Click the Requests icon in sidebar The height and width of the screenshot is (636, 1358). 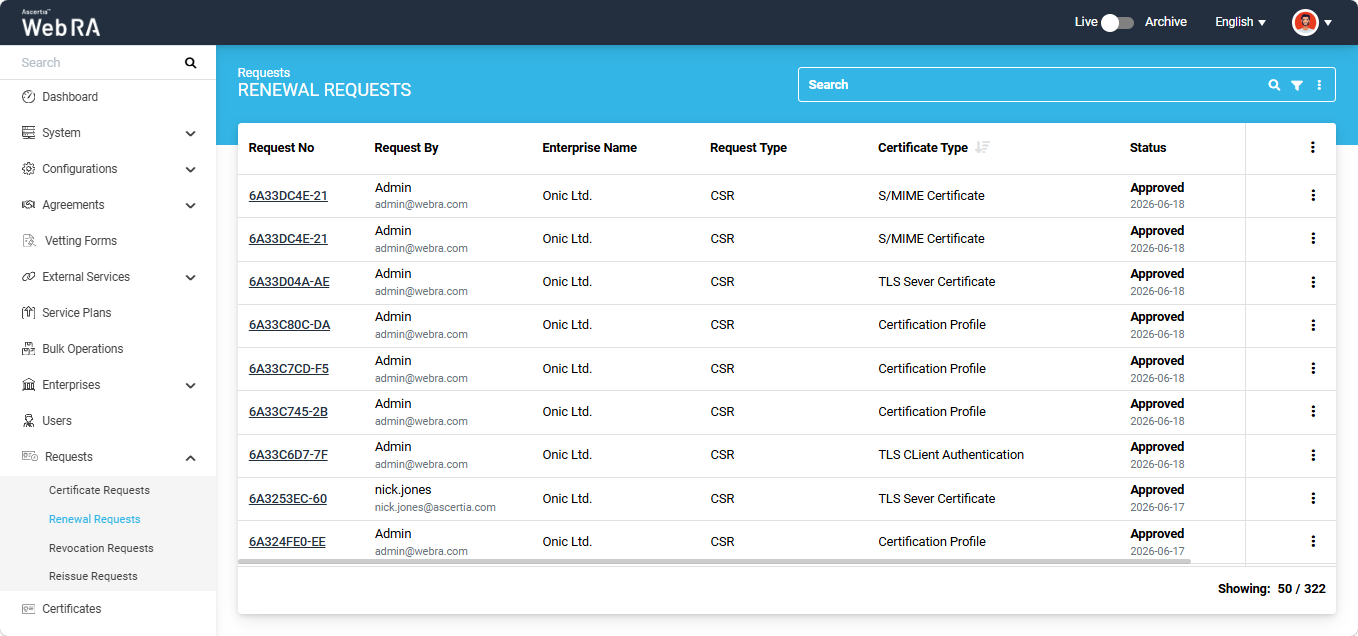click(29, 457)
